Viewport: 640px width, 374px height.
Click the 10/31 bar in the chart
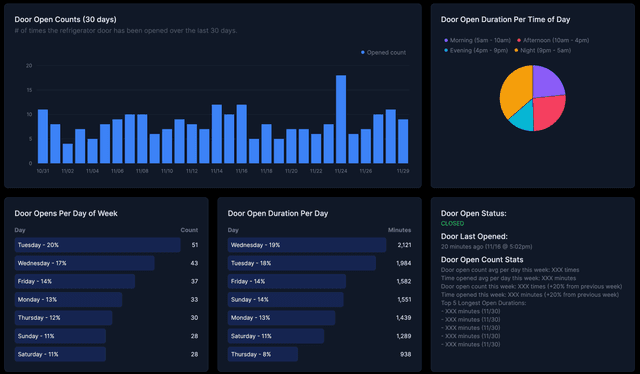point(43,136)
